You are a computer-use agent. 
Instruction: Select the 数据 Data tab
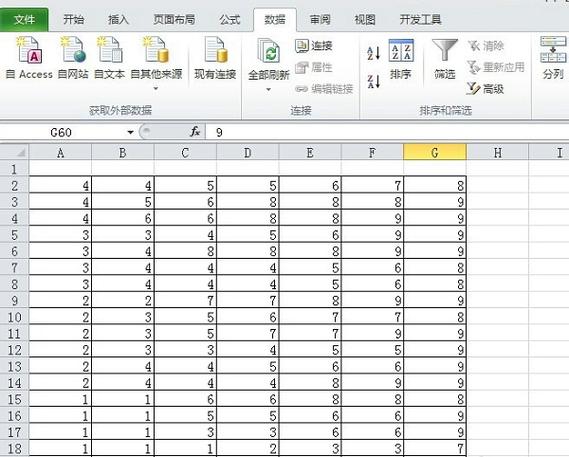click(x=275, y=19)
